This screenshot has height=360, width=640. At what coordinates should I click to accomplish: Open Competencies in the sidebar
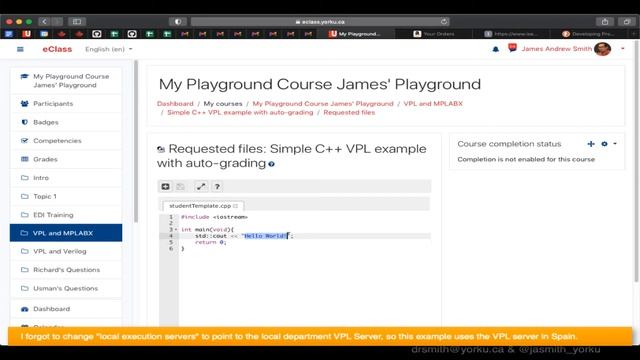point(66,140)
